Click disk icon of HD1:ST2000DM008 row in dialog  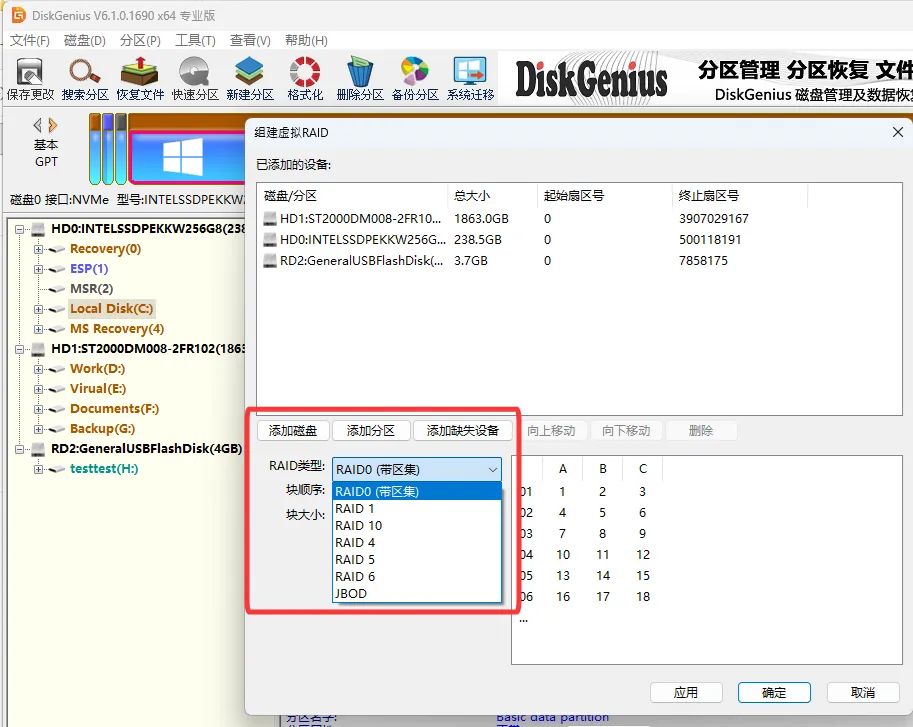click(270, 218)
